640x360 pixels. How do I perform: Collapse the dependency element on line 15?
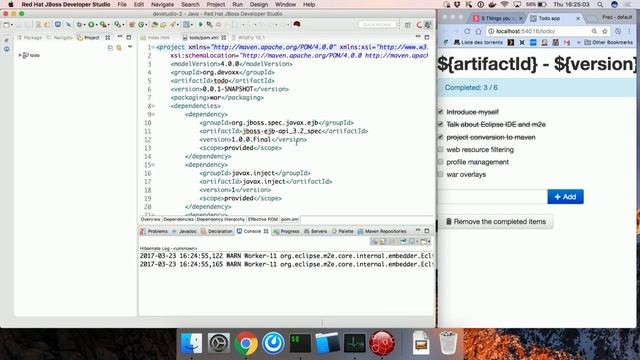tap(153, 165)
